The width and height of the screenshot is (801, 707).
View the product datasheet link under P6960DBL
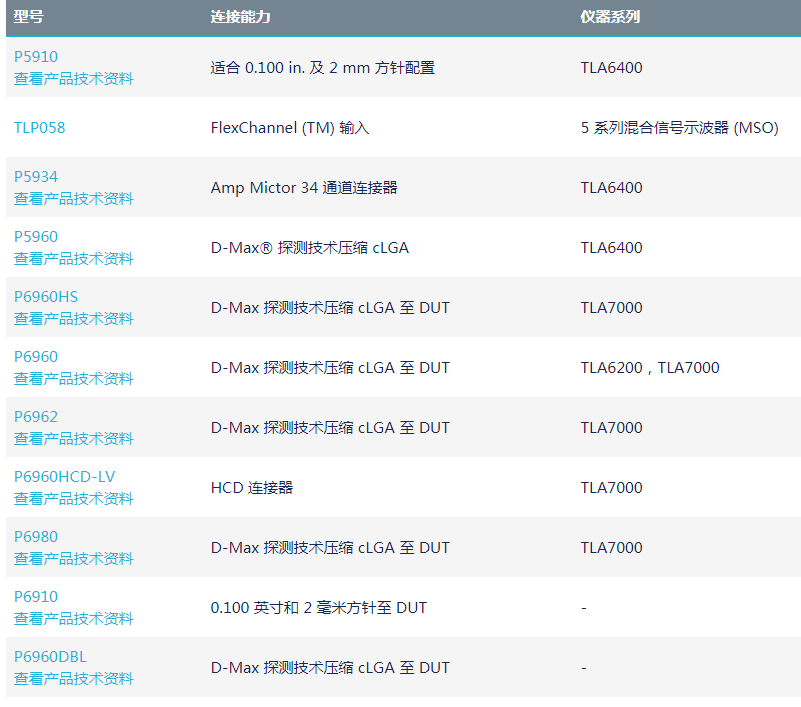(x=74, y=679)
